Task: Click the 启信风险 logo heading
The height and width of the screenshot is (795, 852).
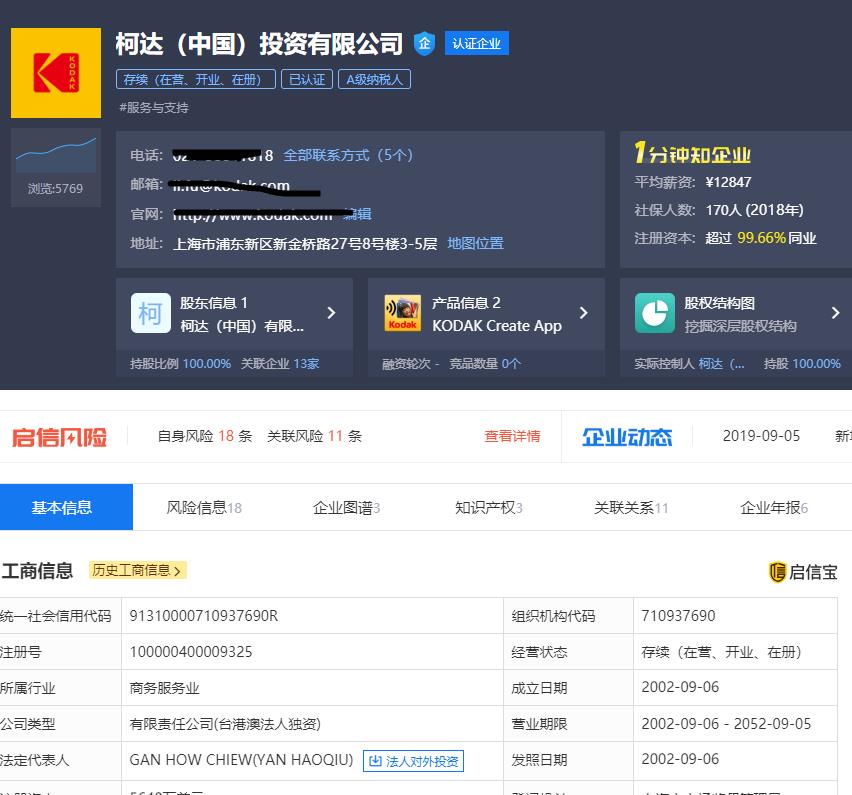Action: point(59,437)
